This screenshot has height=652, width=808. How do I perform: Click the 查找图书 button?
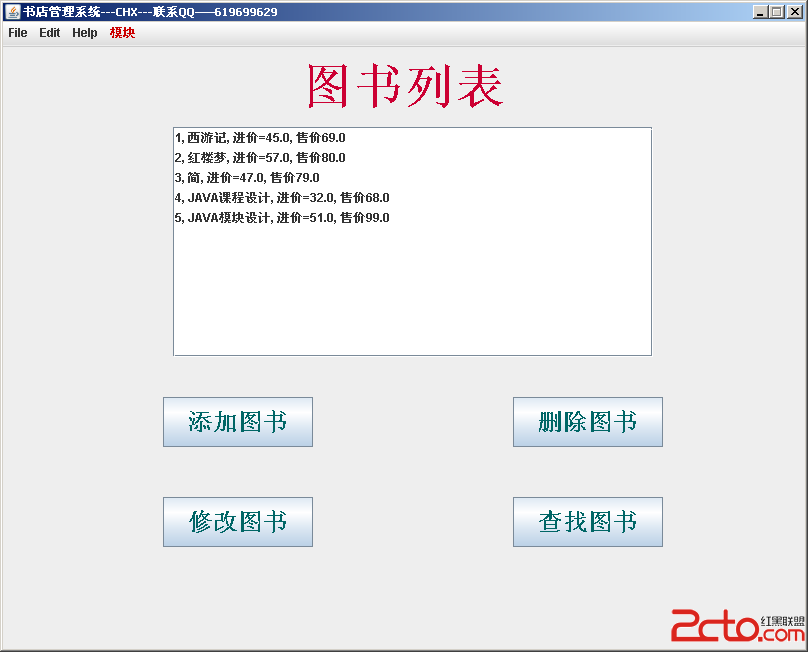588,522
